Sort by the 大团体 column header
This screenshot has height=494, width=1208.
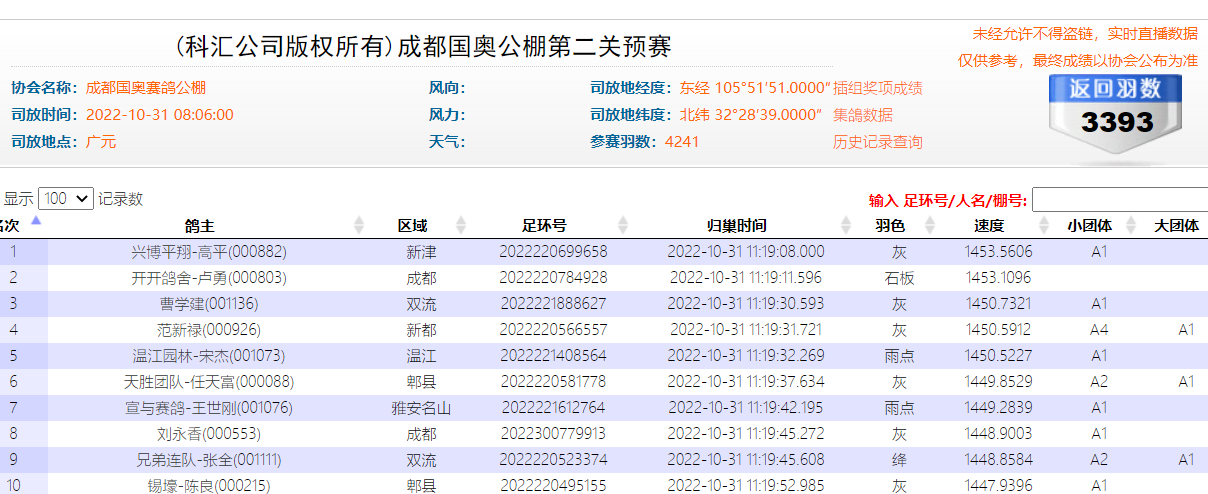click(1176, 225)
